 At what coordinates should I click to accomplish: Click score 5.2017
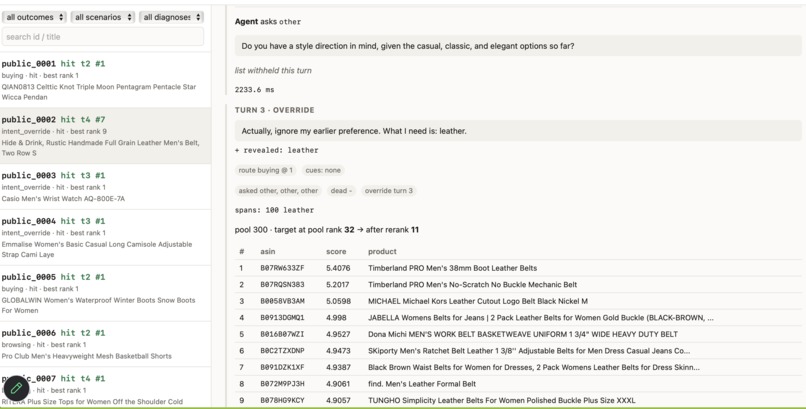coord(338,285)
